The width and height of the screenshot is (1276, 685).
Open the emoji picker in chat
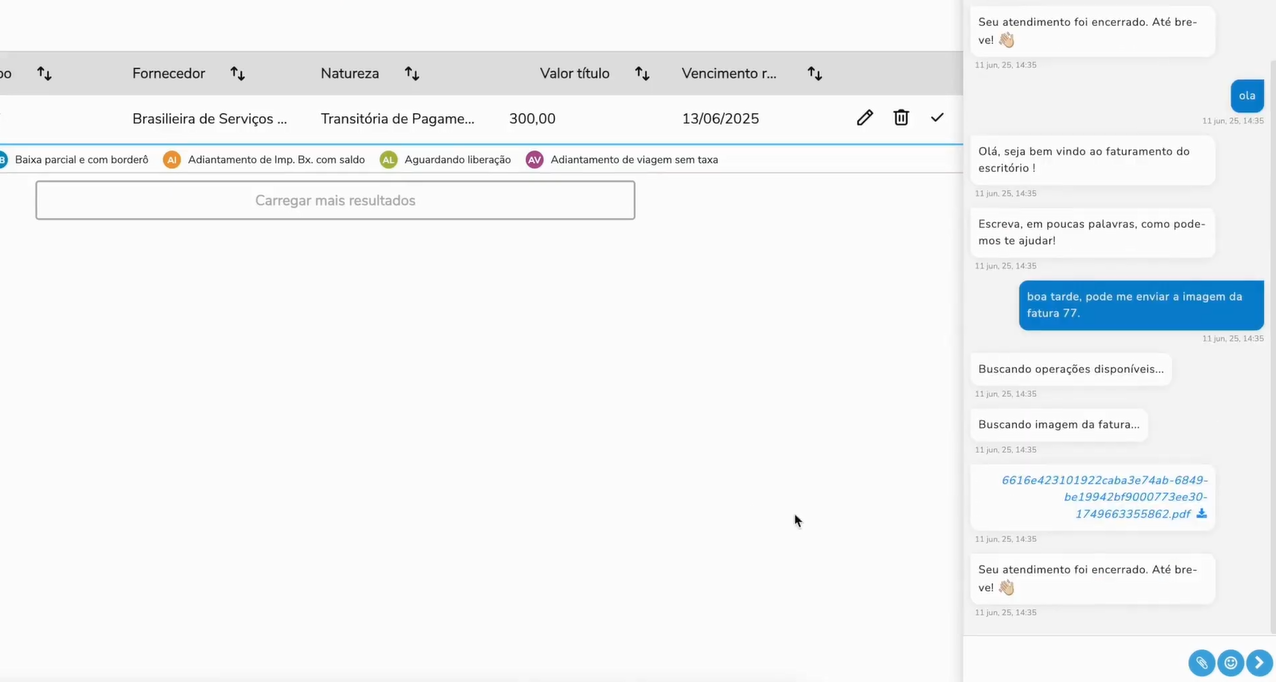pos(1230,662)
